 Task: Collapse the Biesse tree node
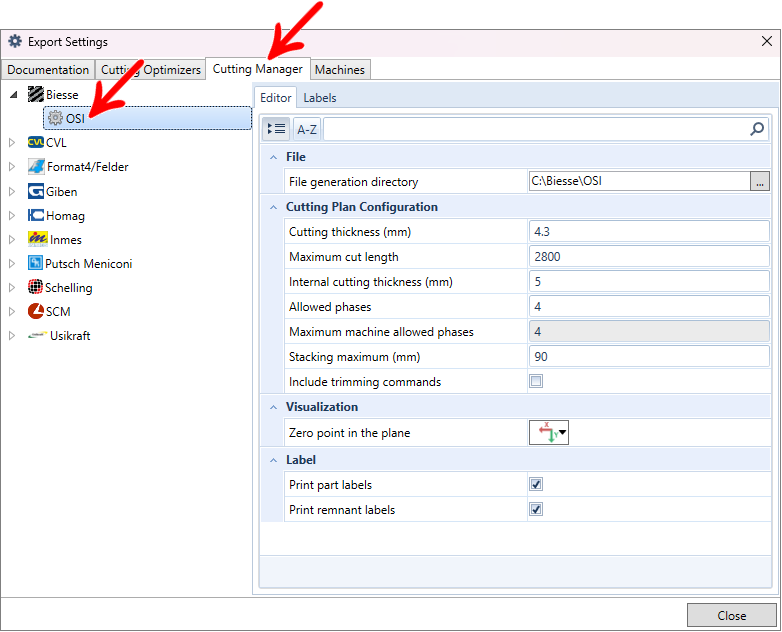click(x=13, y=95)
